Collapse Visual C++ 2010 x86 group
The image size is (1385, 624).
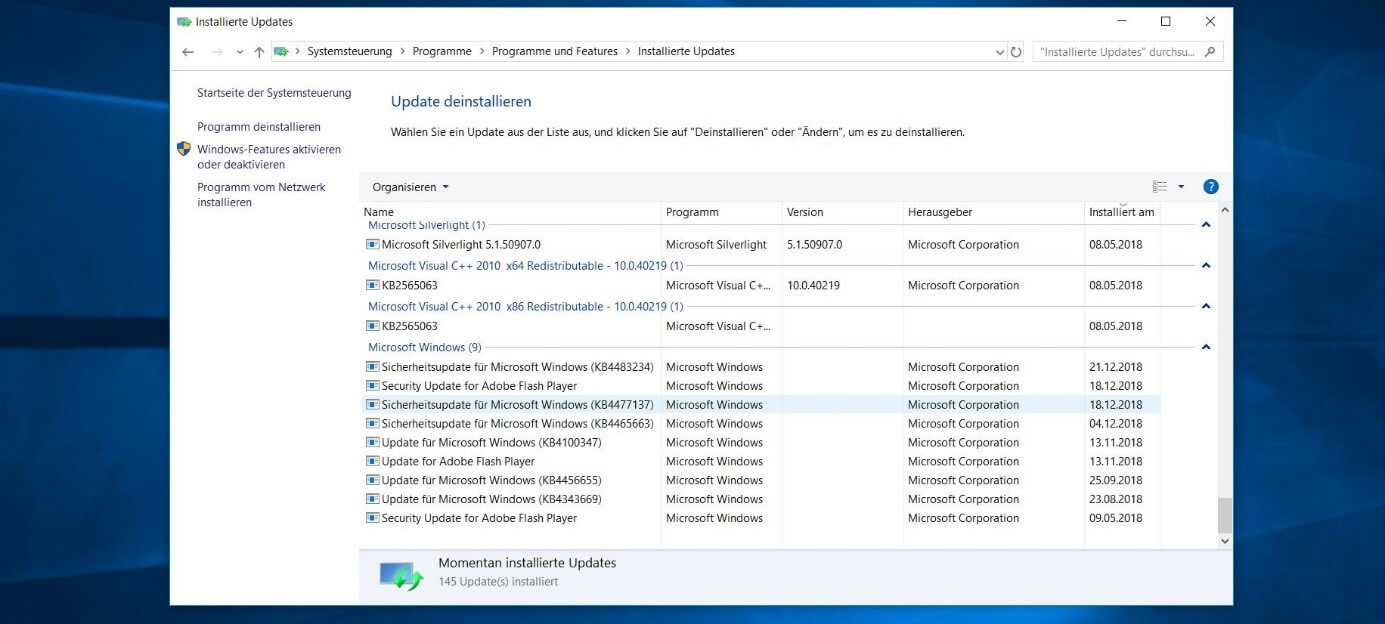pos(1206,307)
